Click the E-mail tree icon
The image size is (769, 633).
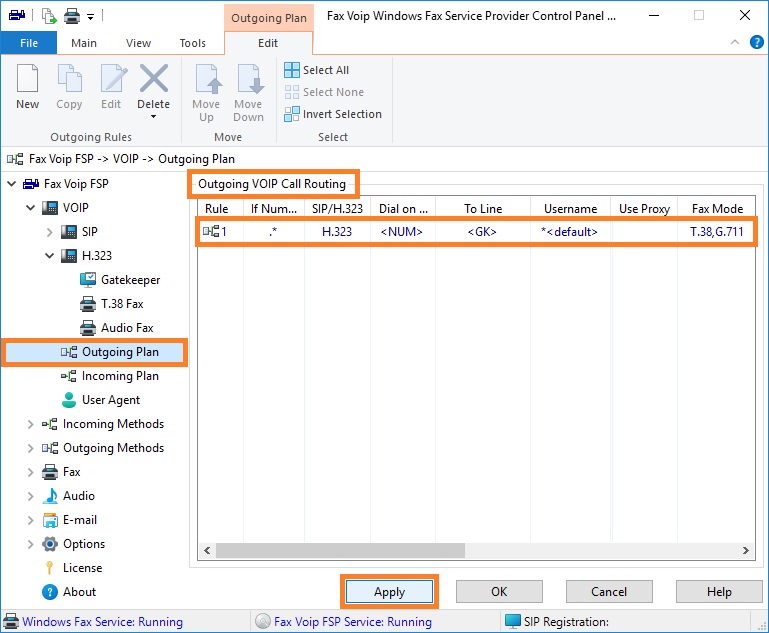pos(50,520)
